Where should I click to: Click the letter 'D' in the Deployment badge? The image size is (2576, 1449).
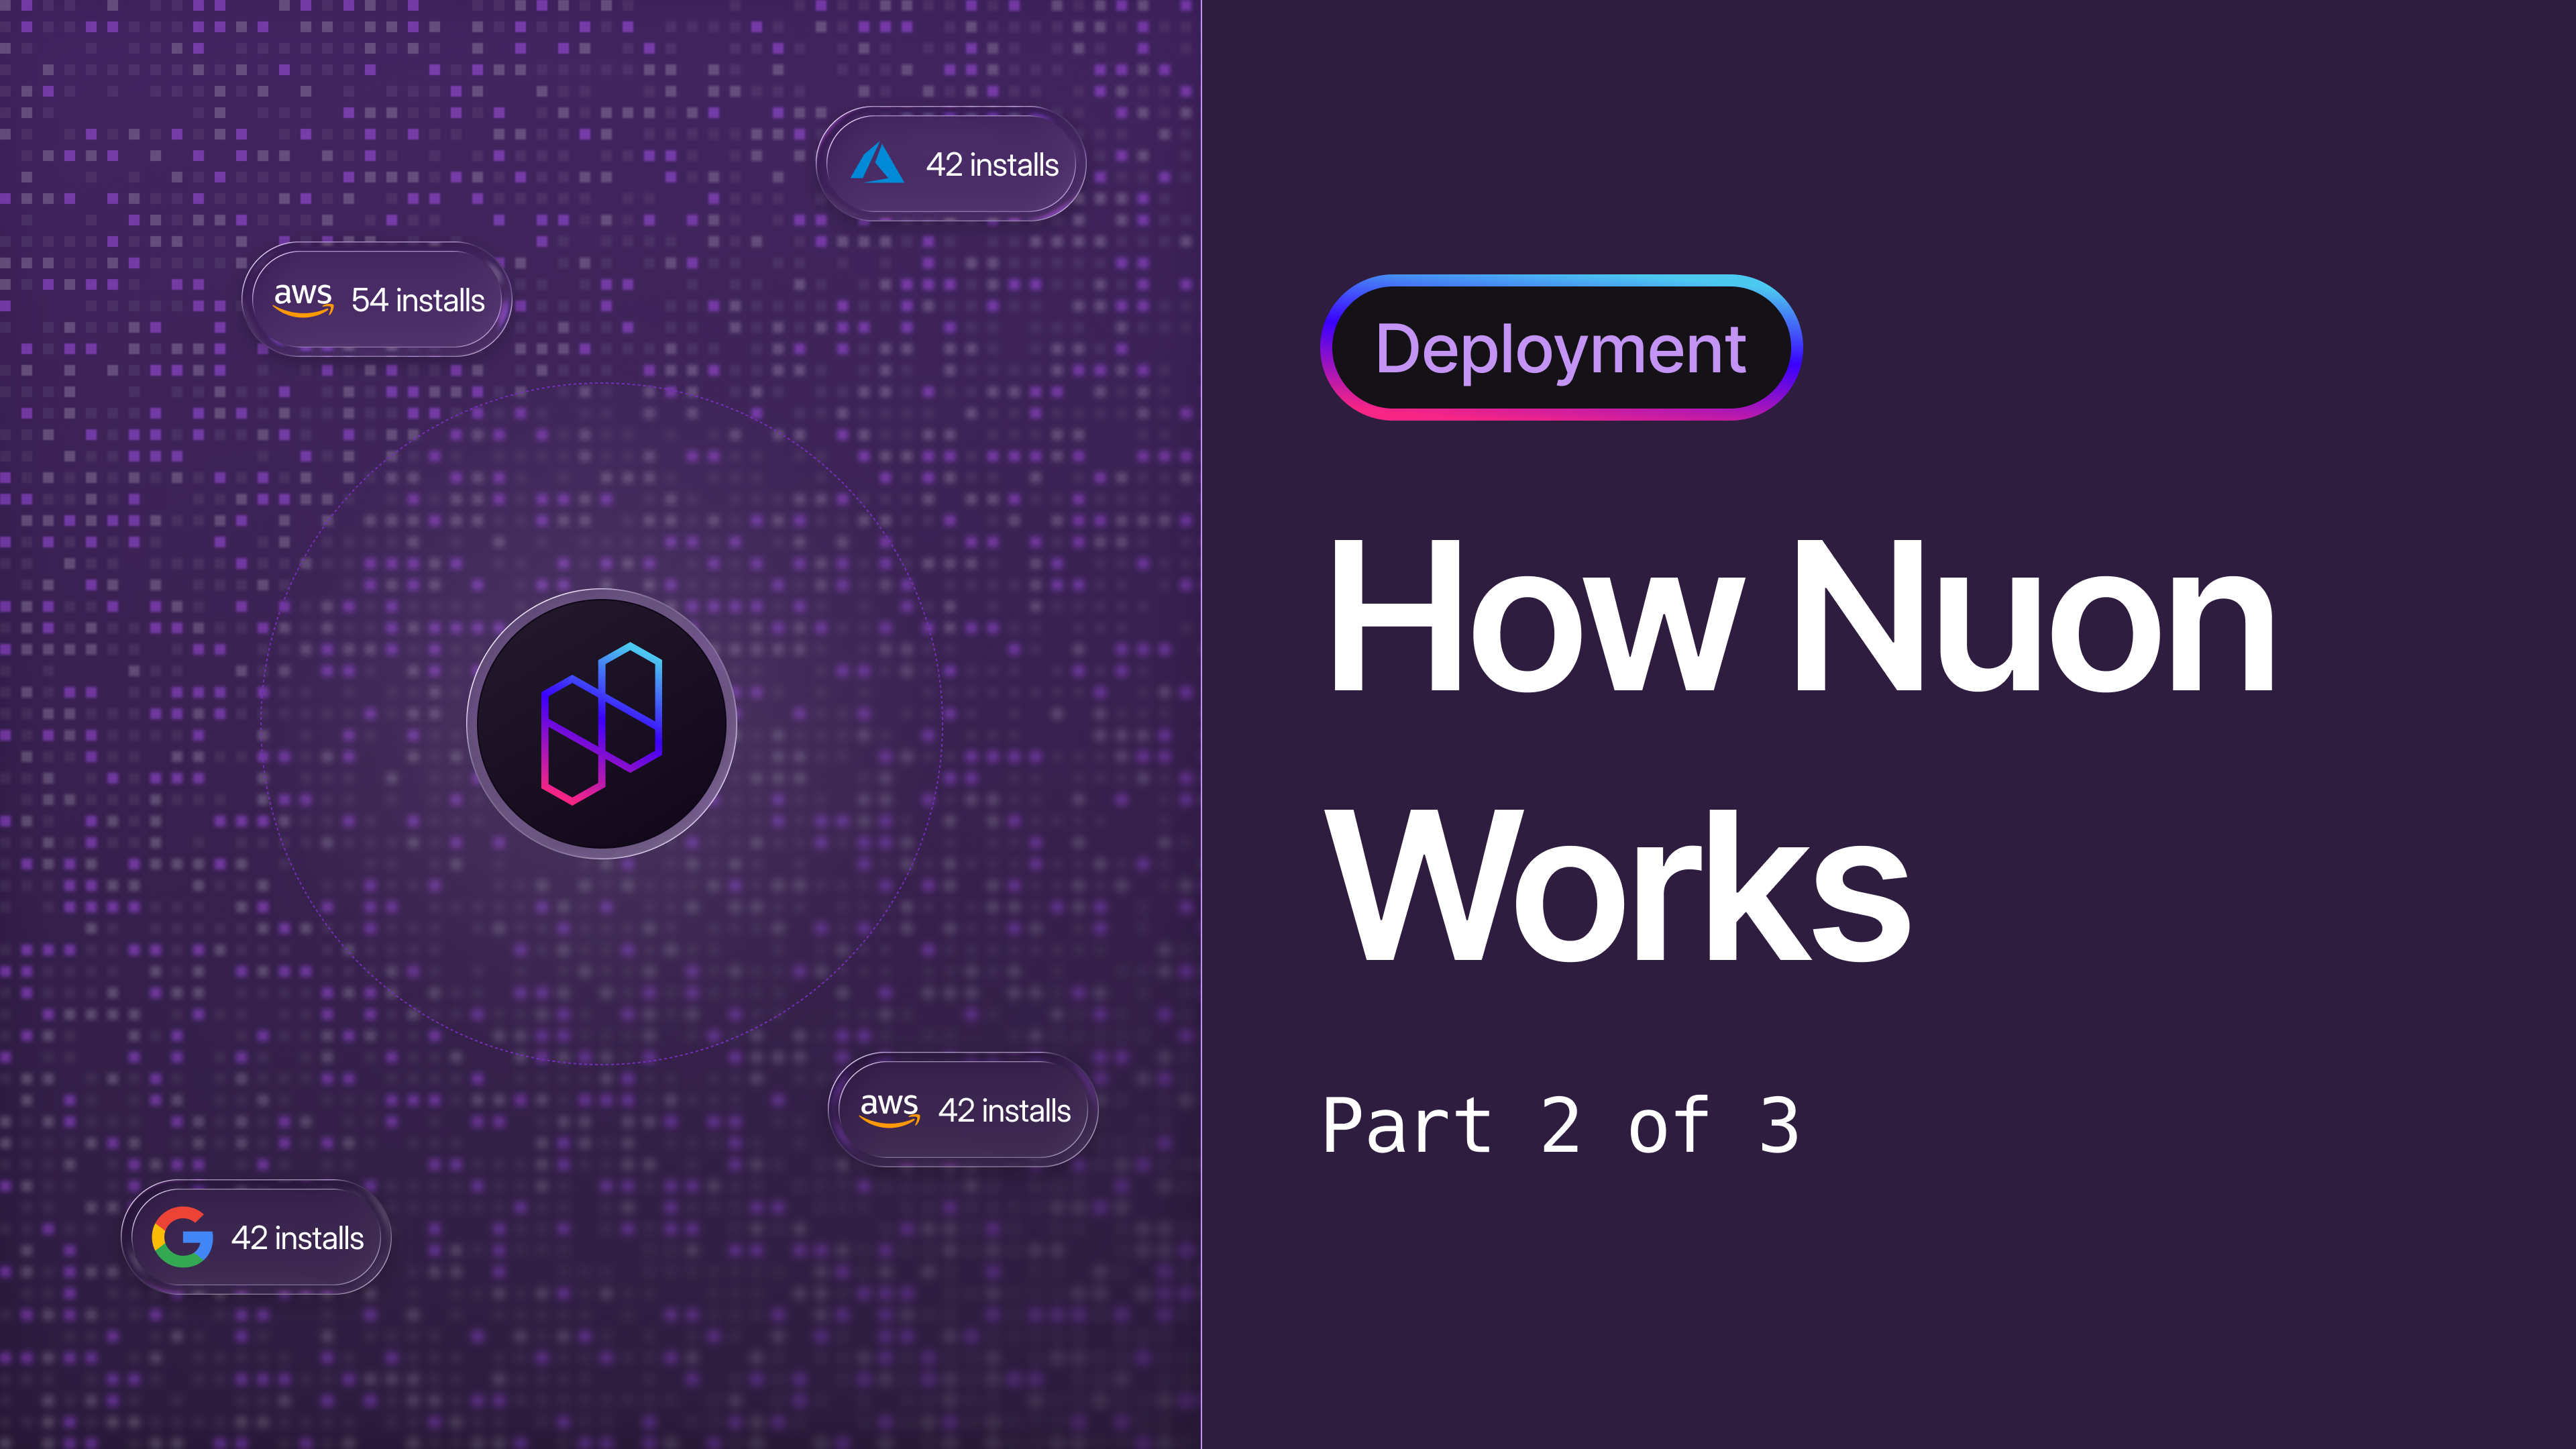1398,349
